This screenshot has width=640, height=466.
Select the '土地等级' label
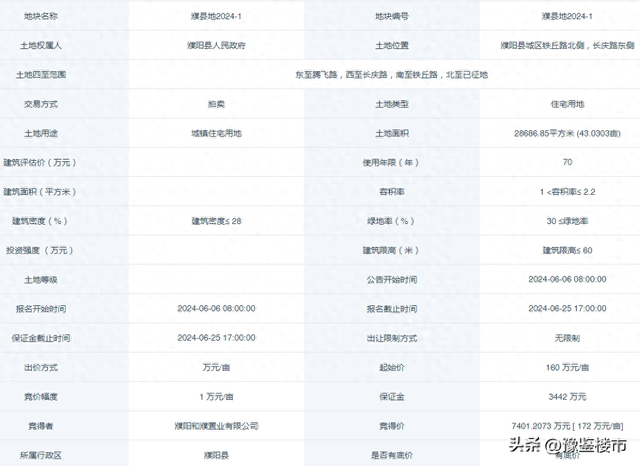[41, 280]
